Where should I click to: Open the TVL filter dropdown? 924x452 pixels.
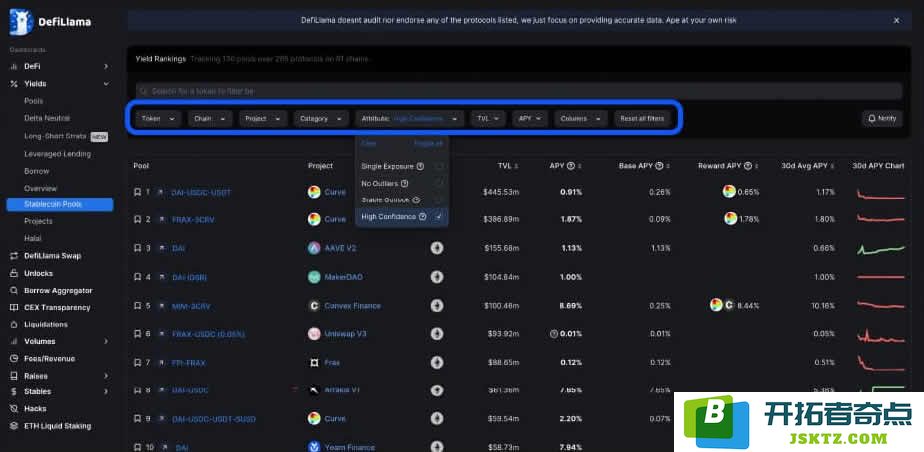[488, 118]
